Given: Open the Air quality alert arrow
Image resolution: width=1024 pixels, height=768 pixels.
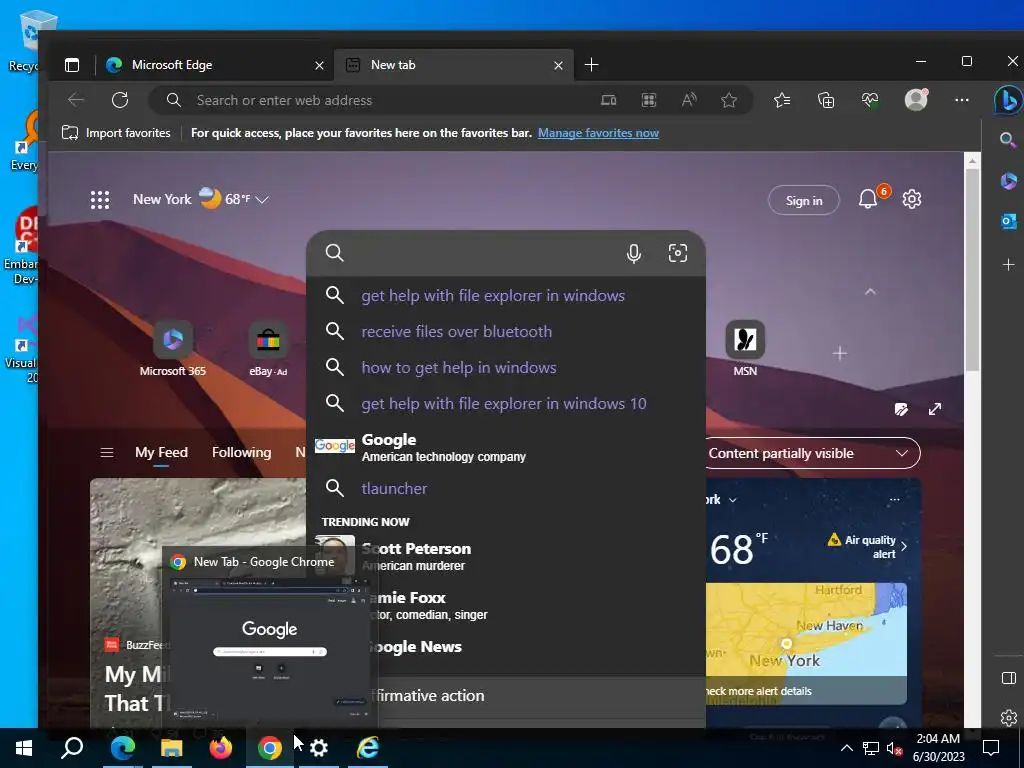Looking at the screenshot, I should coord(904,547).
